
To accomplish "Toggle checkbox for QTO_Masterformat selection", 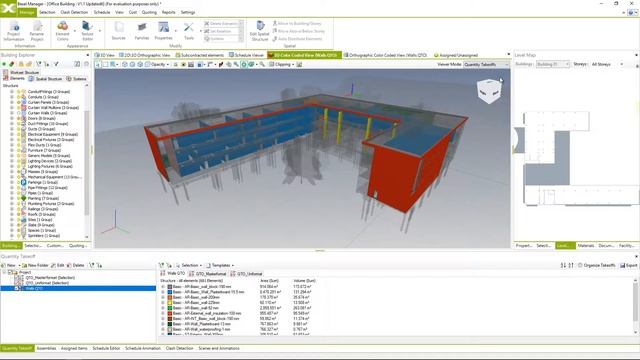I will point(17,278).
